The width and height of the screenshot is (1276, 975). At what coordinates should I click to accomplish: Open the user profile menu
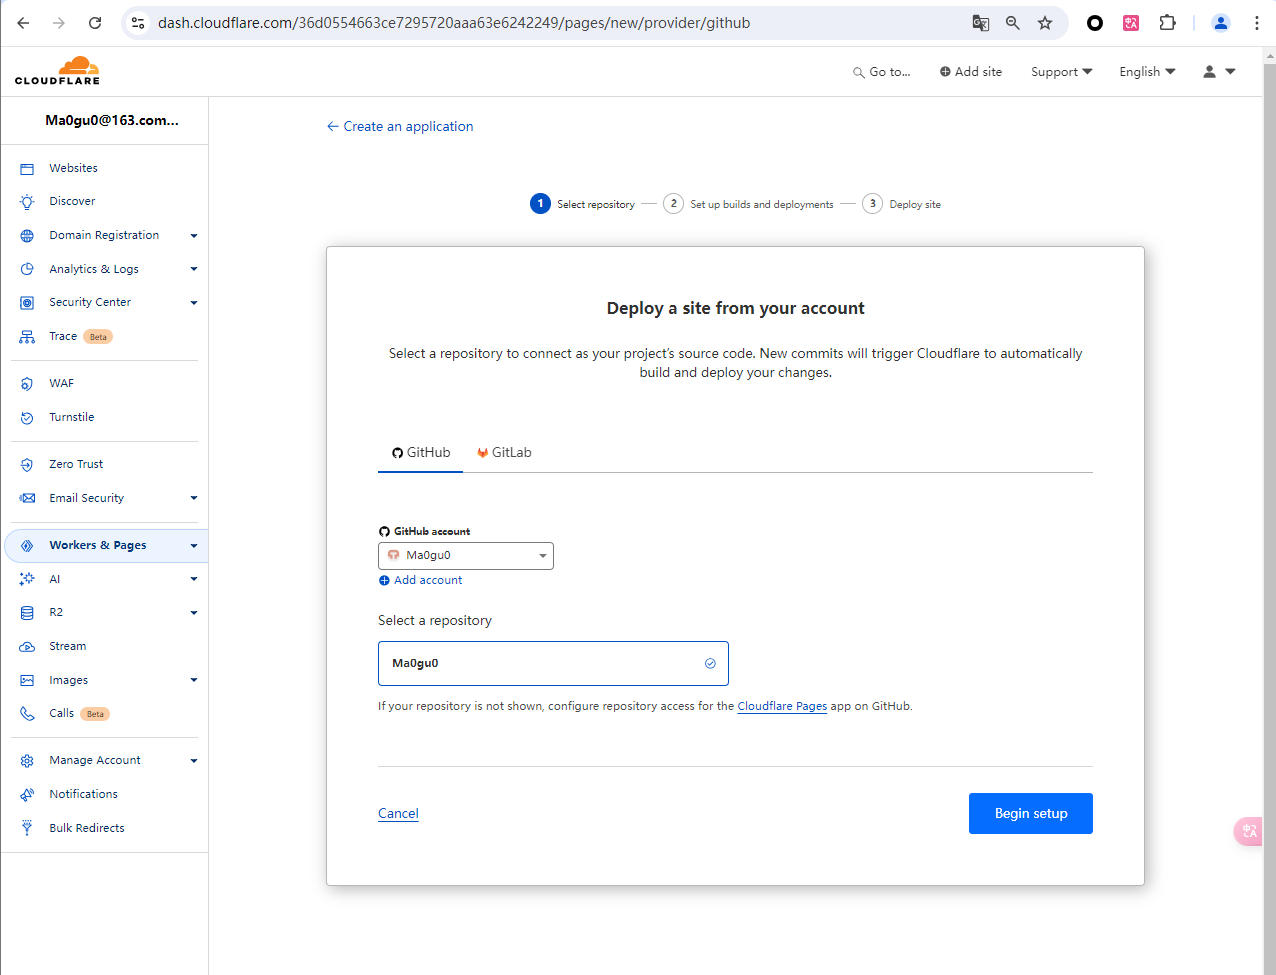click(x=1219, y=72)
